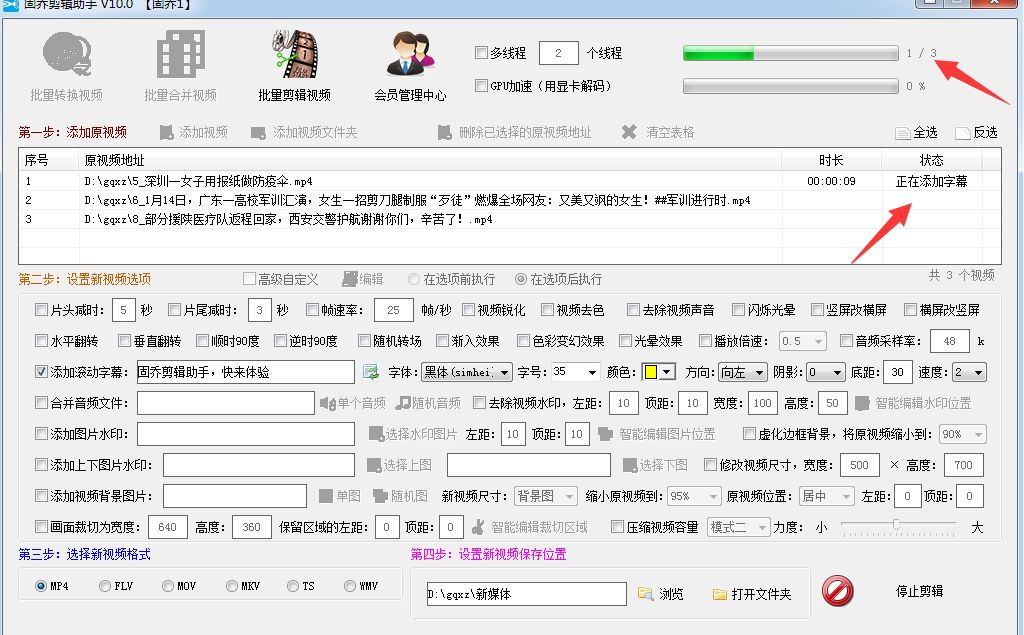Click 添加视频 icon button

click(167, 133)
